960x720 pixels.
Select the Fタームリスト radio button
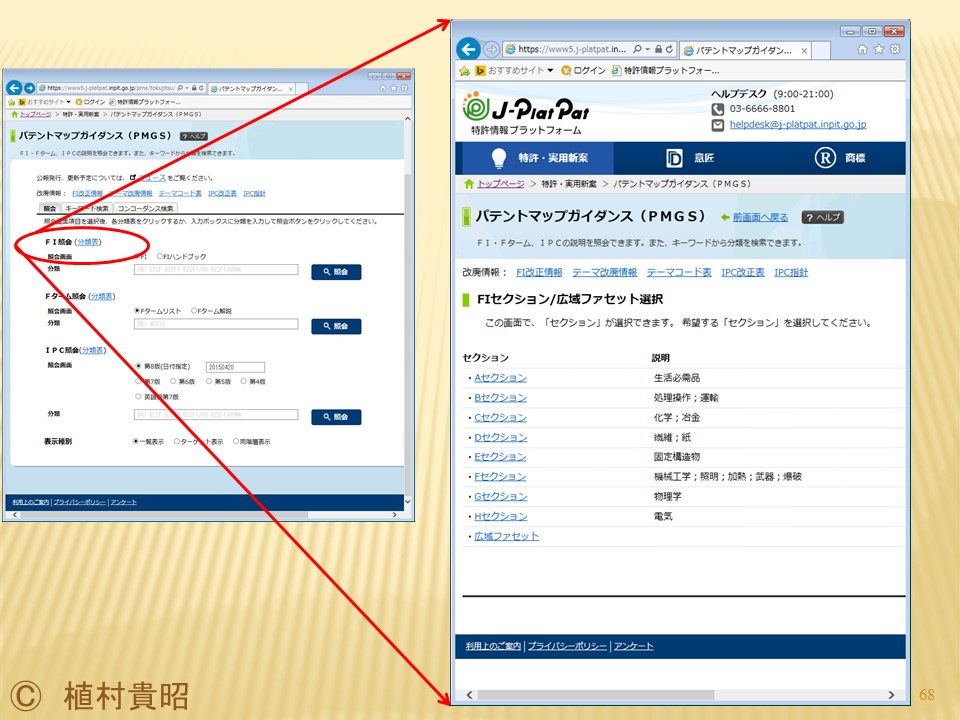[x=137, y=311]
